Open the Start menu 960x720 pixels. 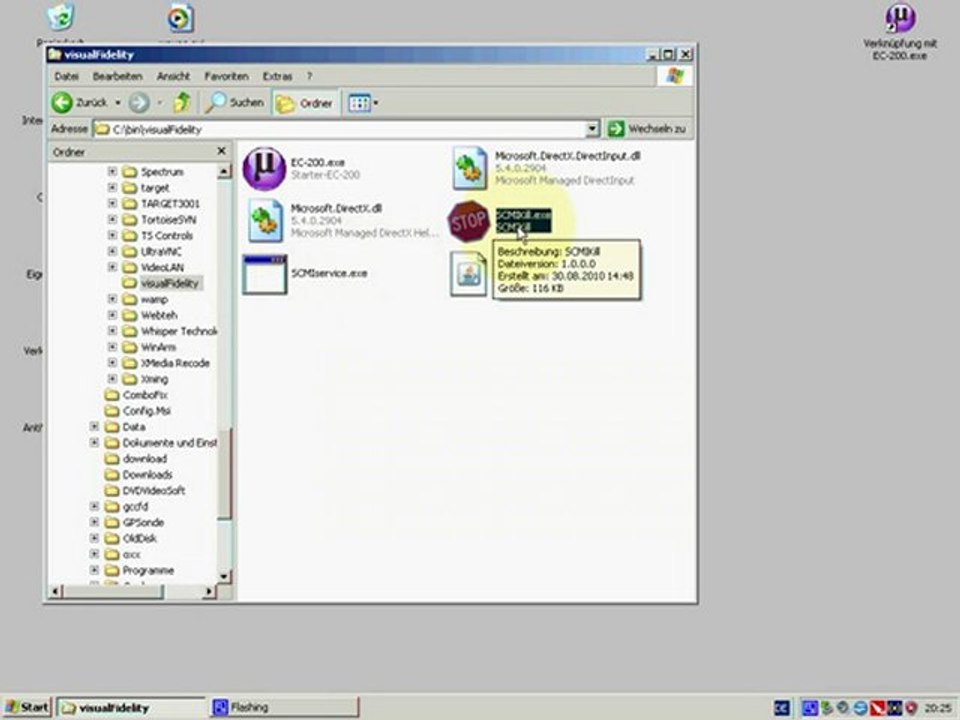pyautogui.click(x=26, y=707)
